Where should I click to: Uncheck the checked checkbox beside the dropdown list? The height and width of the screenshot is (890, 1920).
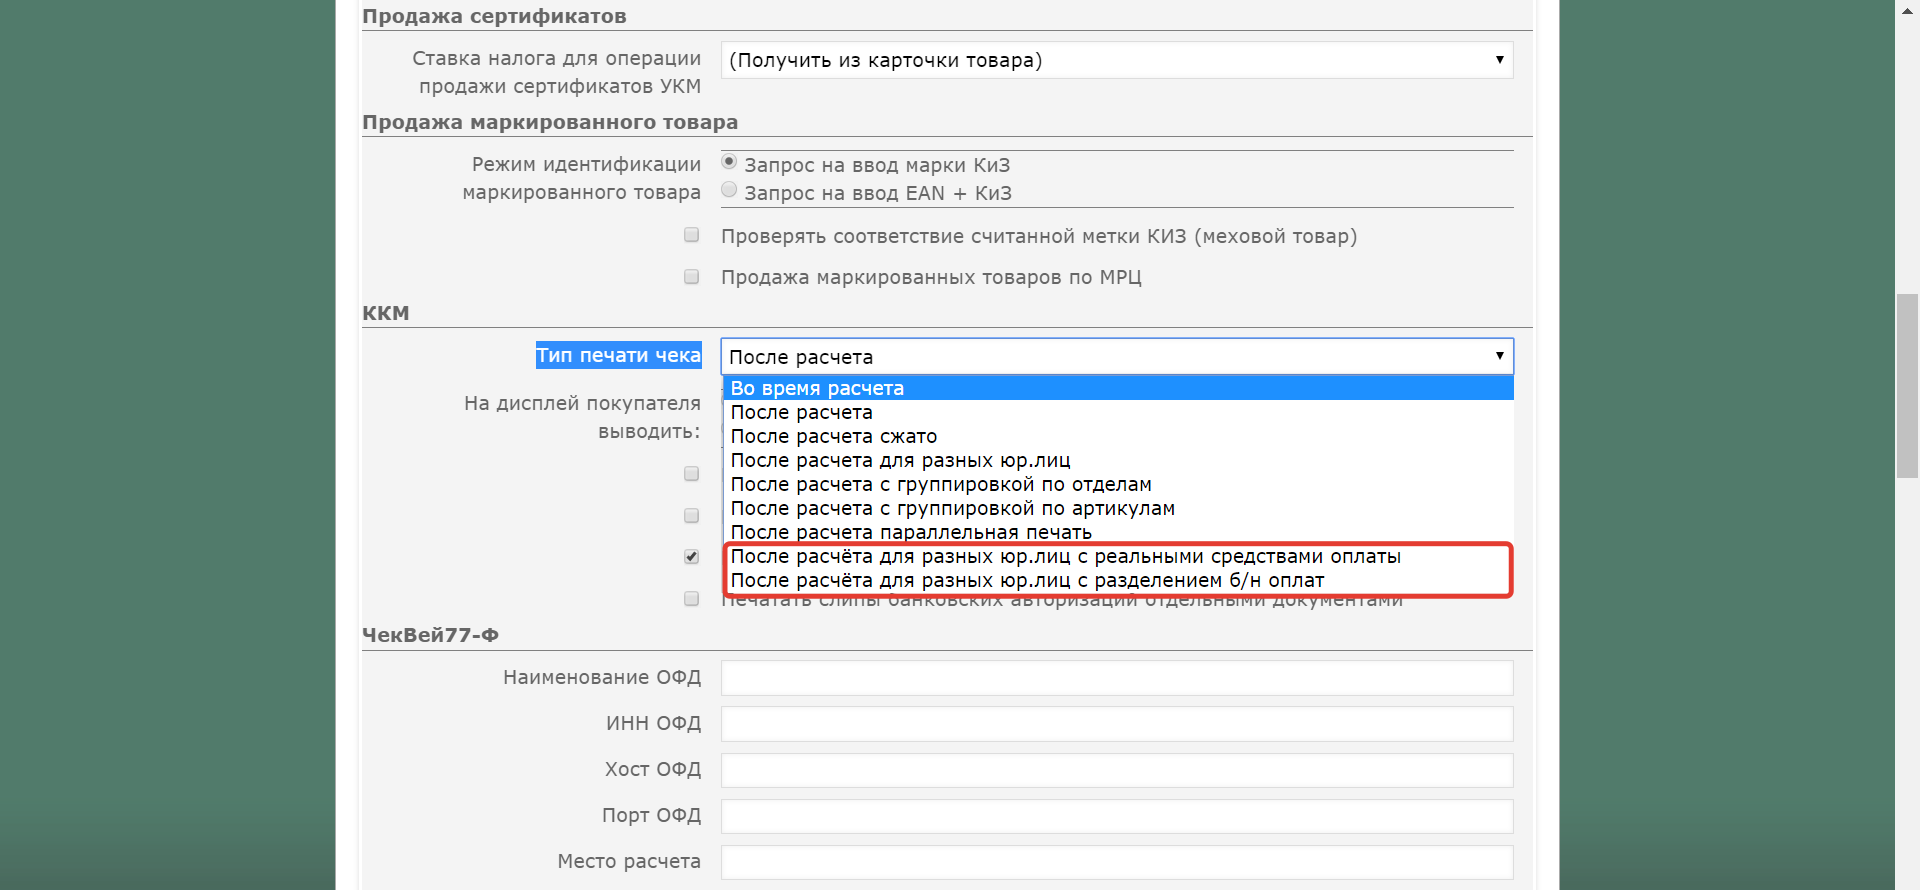[x=691, y=557]
